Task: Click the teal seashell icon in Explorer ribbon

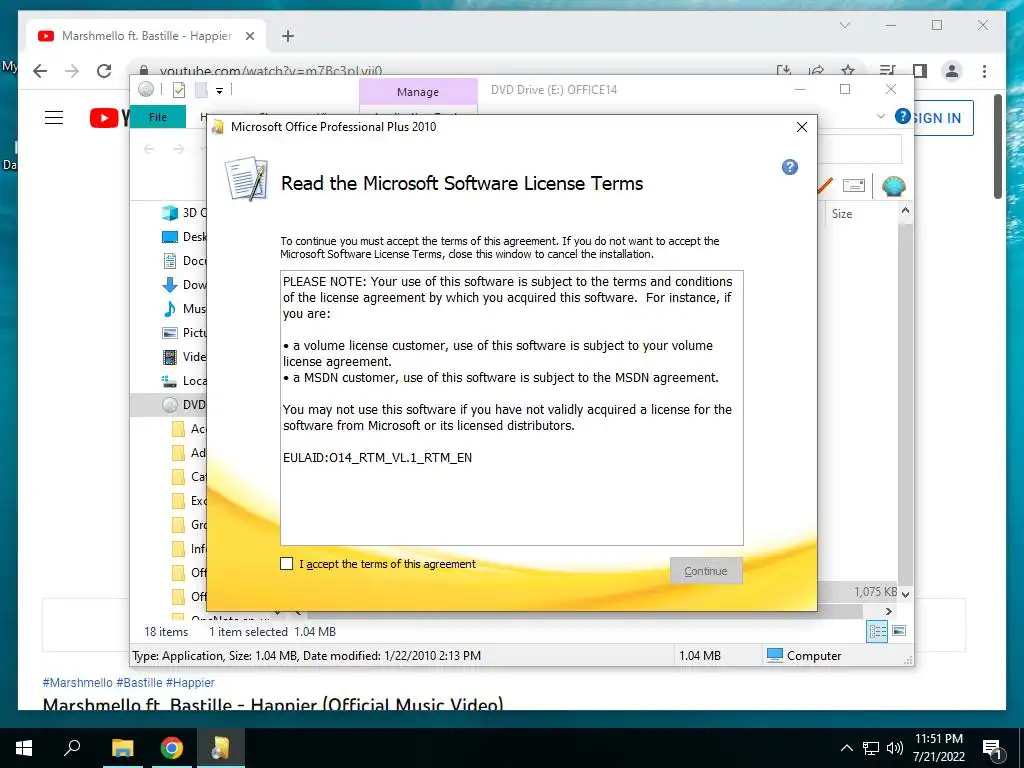Action: point(893,186)
